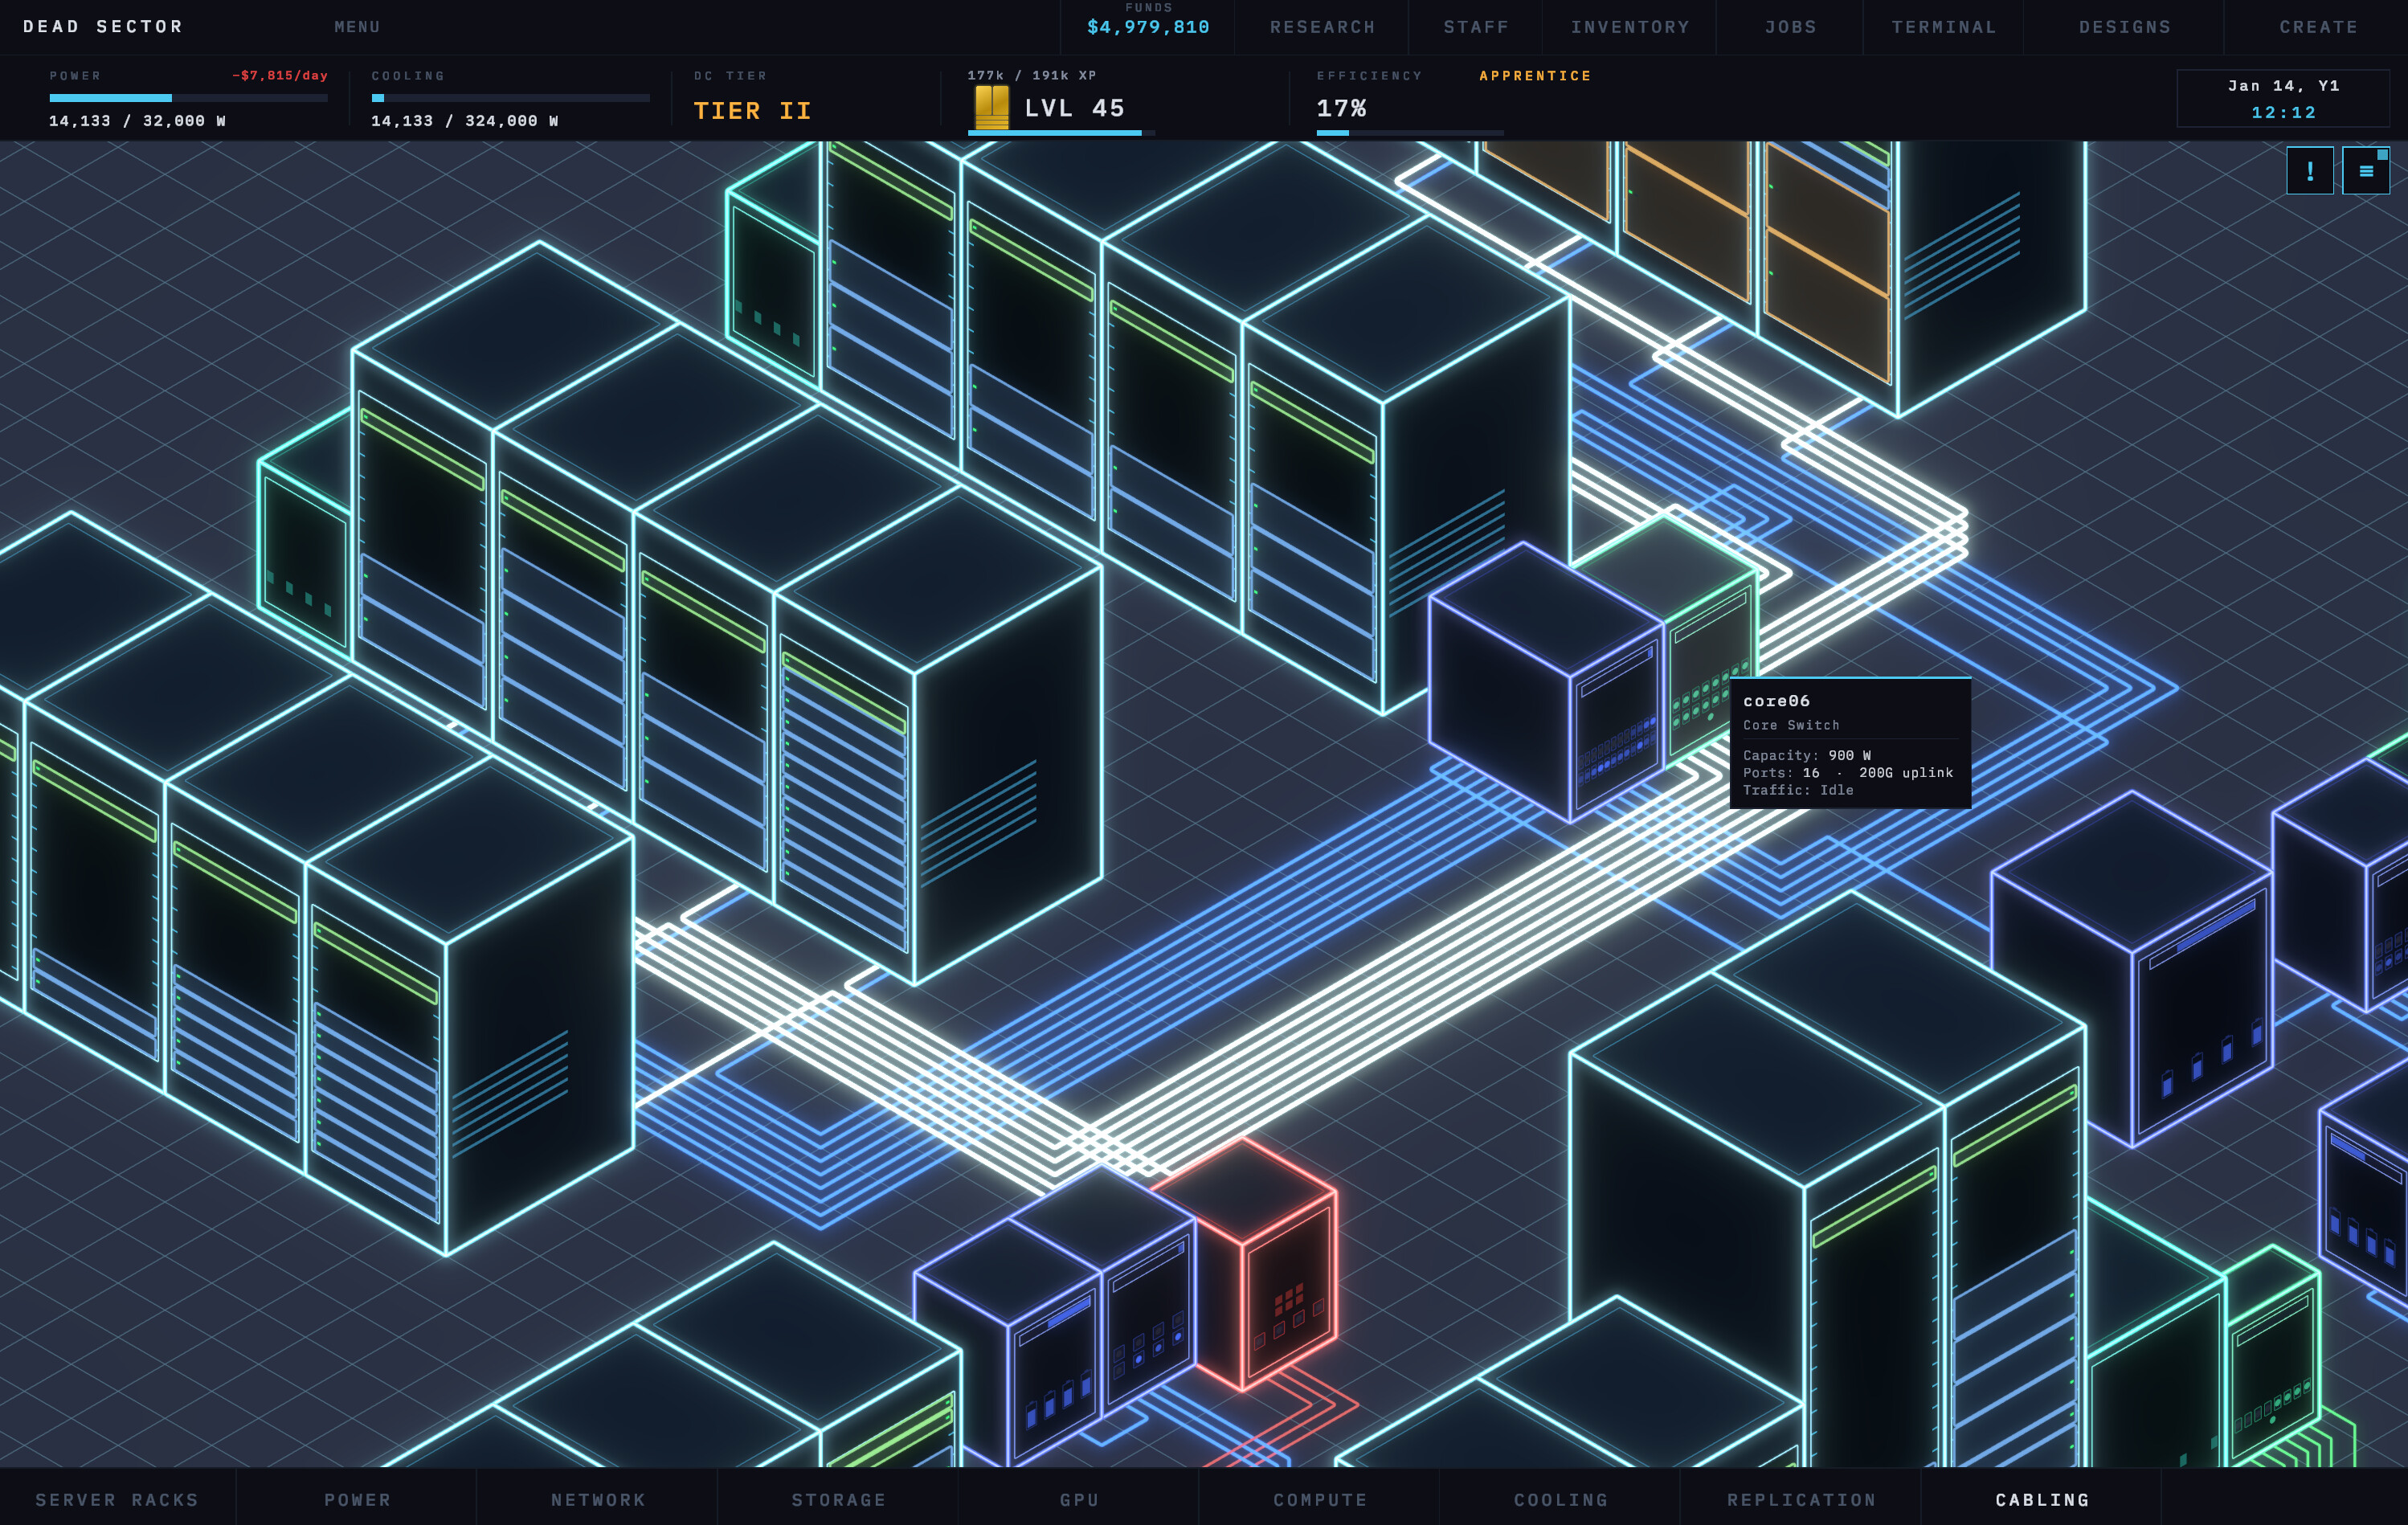2408x1525 pixels.
Task: Switch to the REPLICATION tab
Action: pyautogui.click(x=1802, y=1499)
